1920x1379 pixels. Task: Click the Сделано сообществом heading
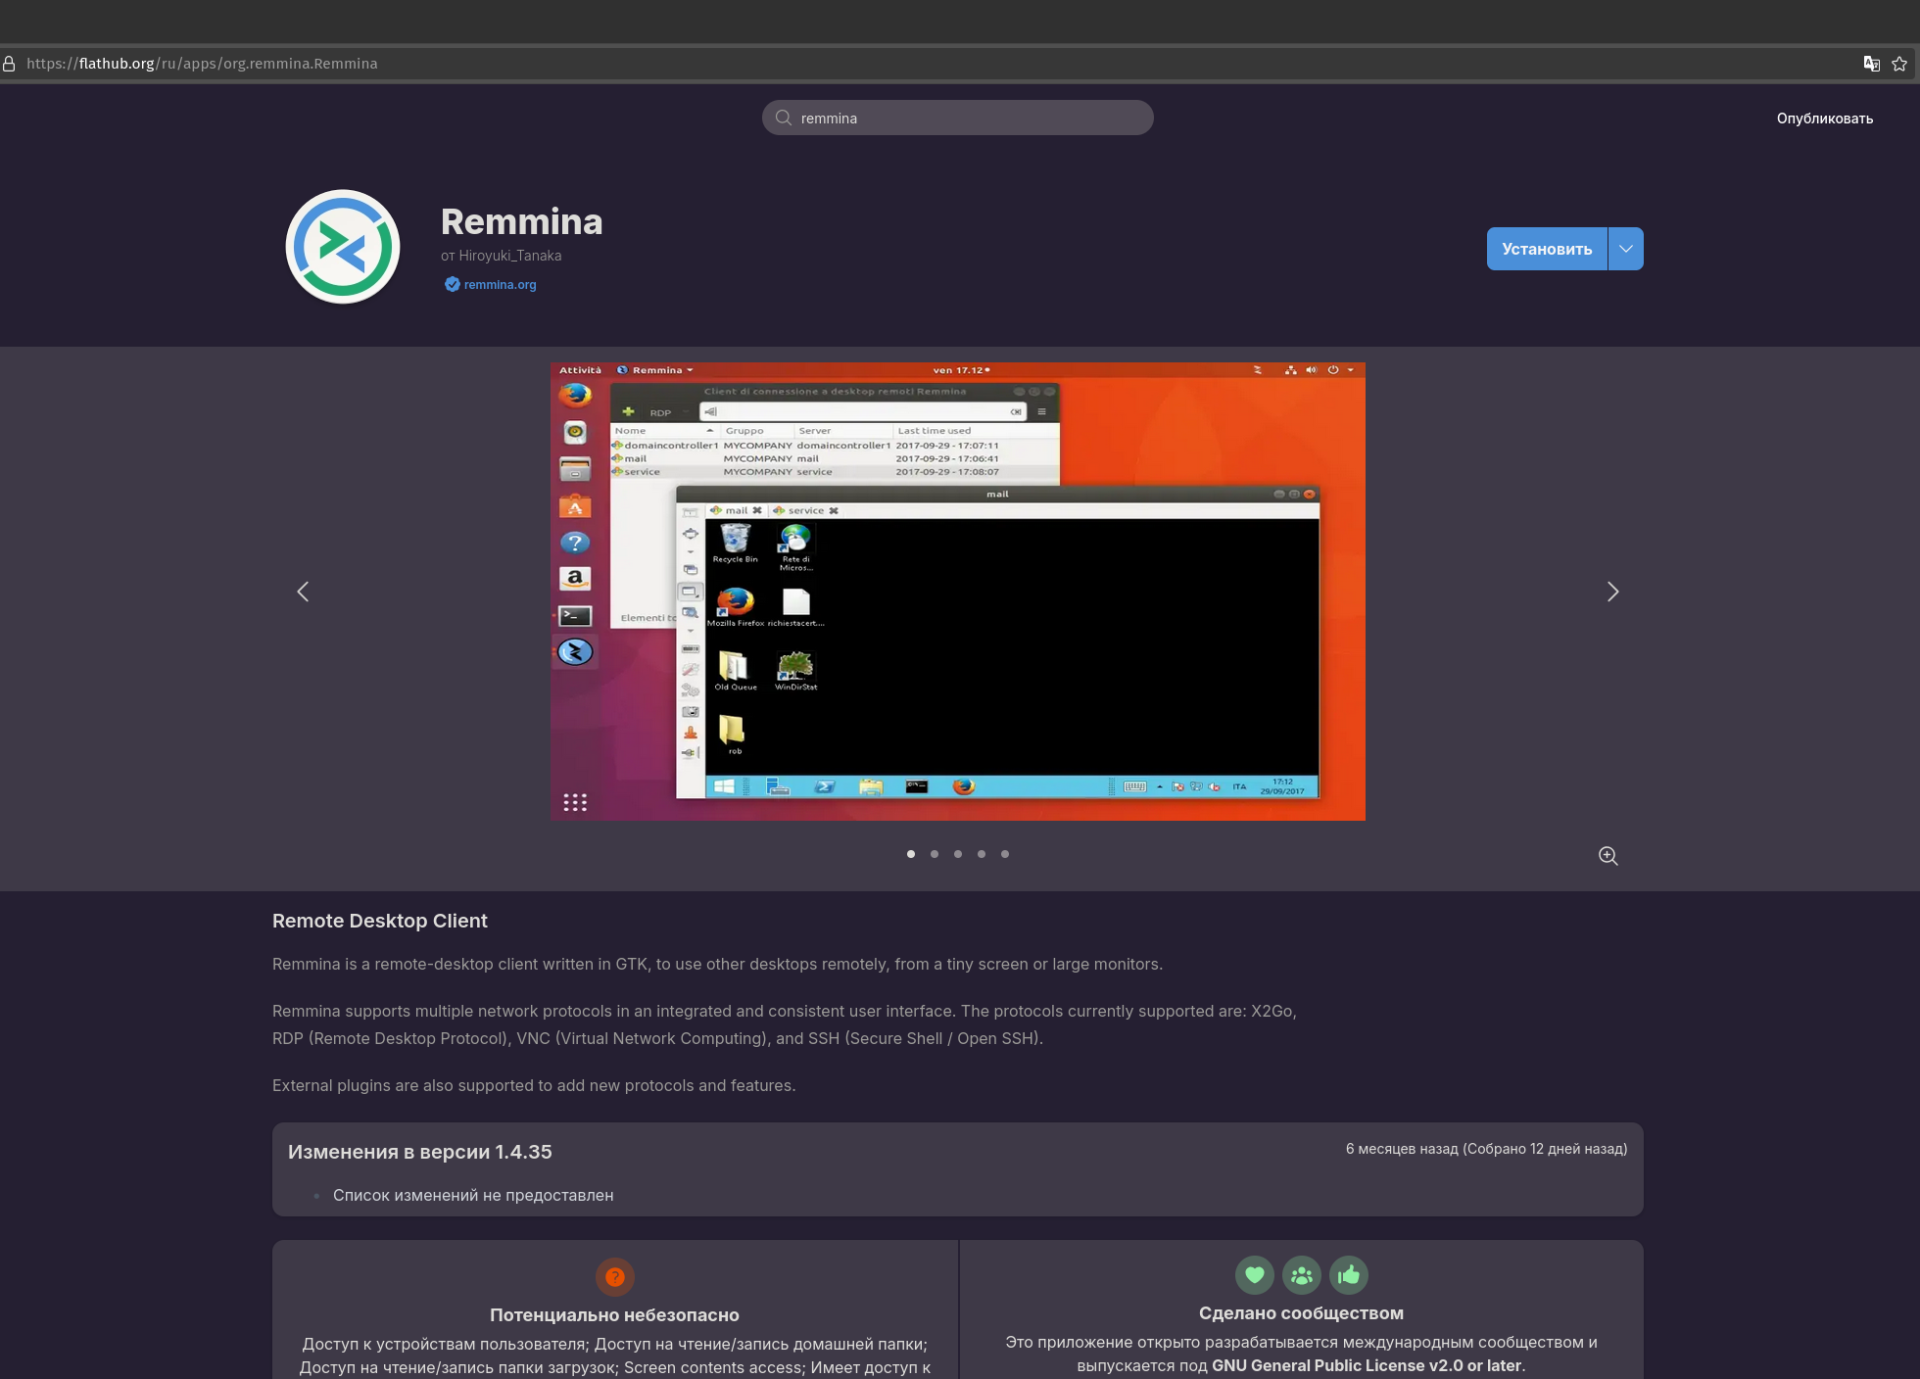pos(1301,1313)
